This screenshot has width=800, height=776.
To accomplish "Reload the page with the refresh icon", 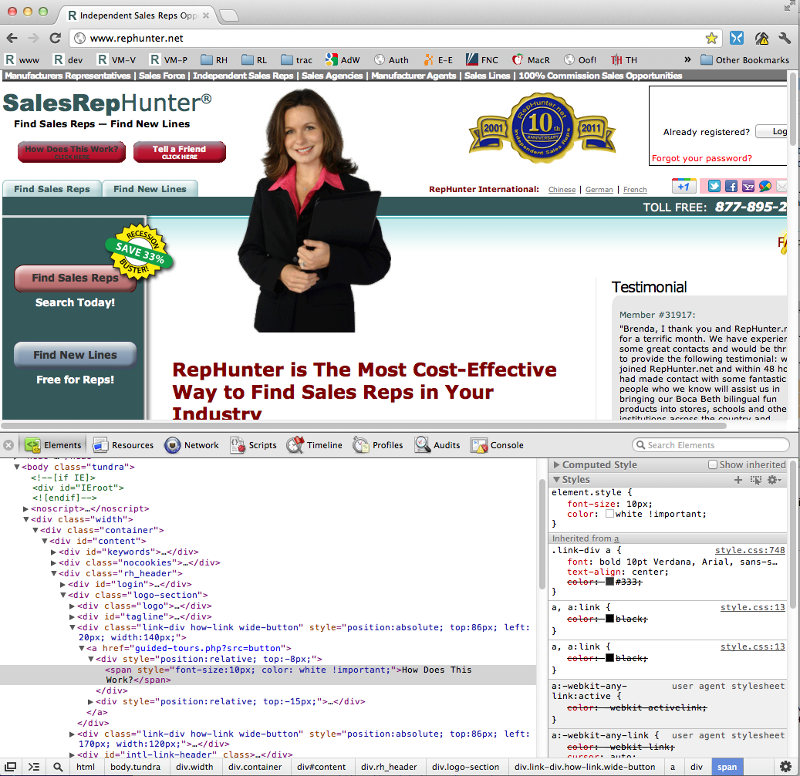I will [x=55, y=38].
